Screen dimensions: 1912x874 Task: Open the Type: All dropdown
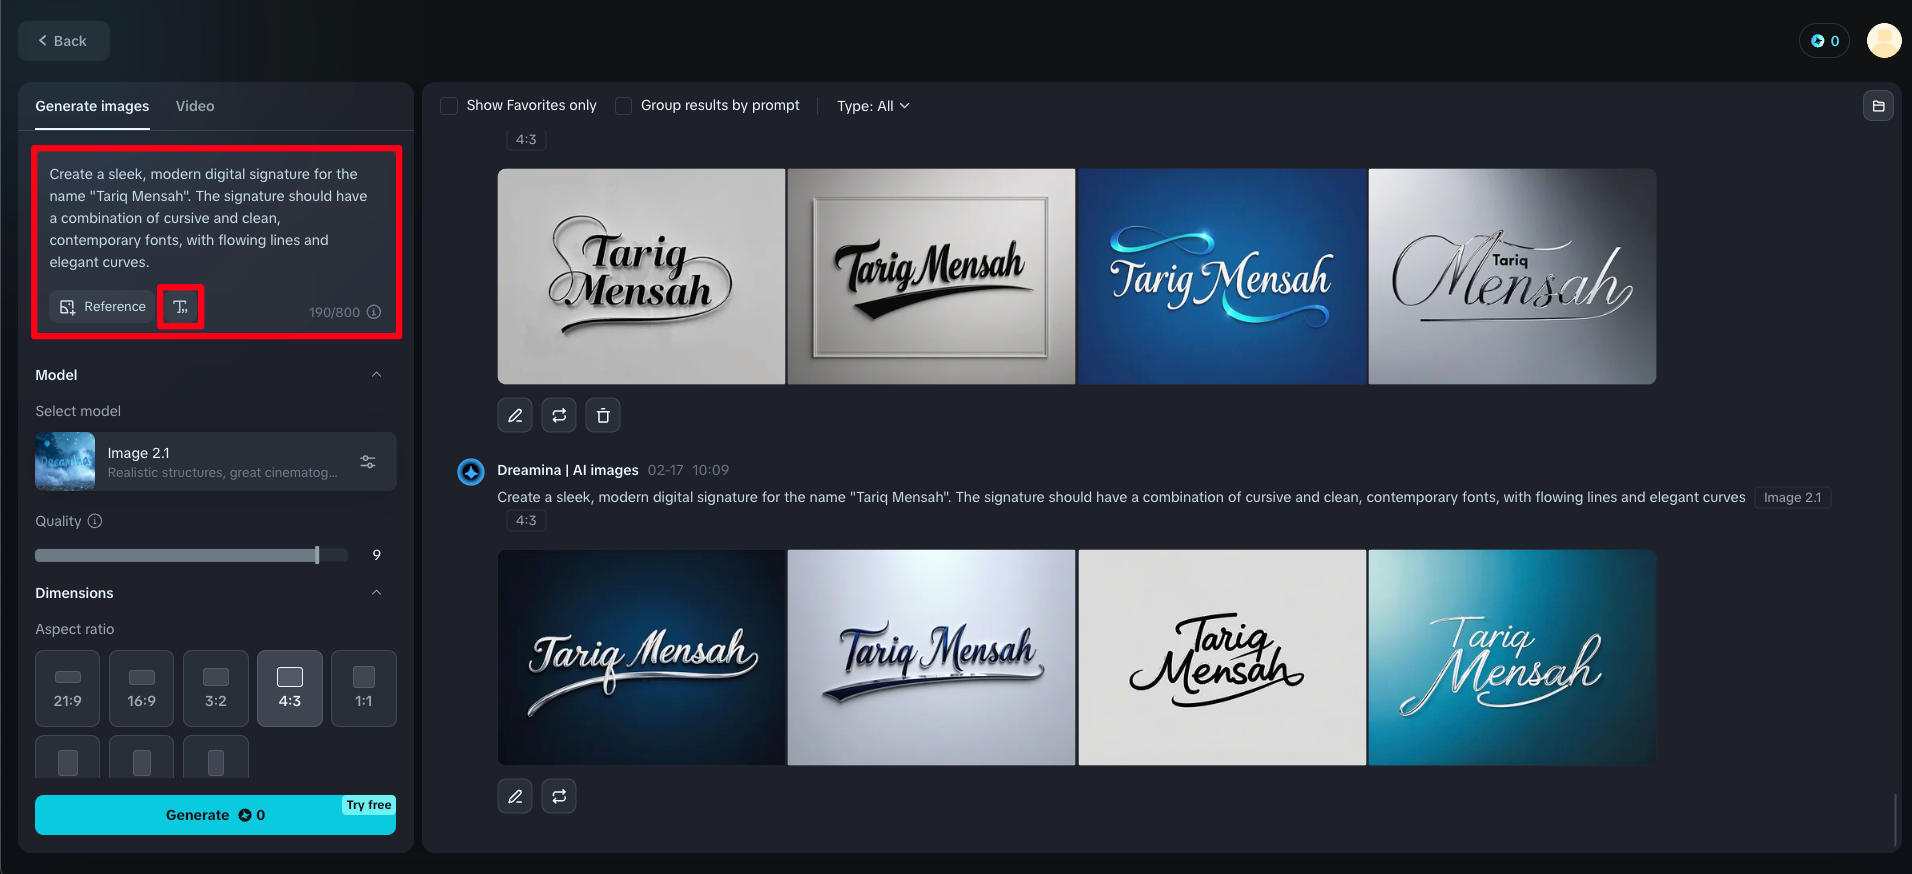873,106
